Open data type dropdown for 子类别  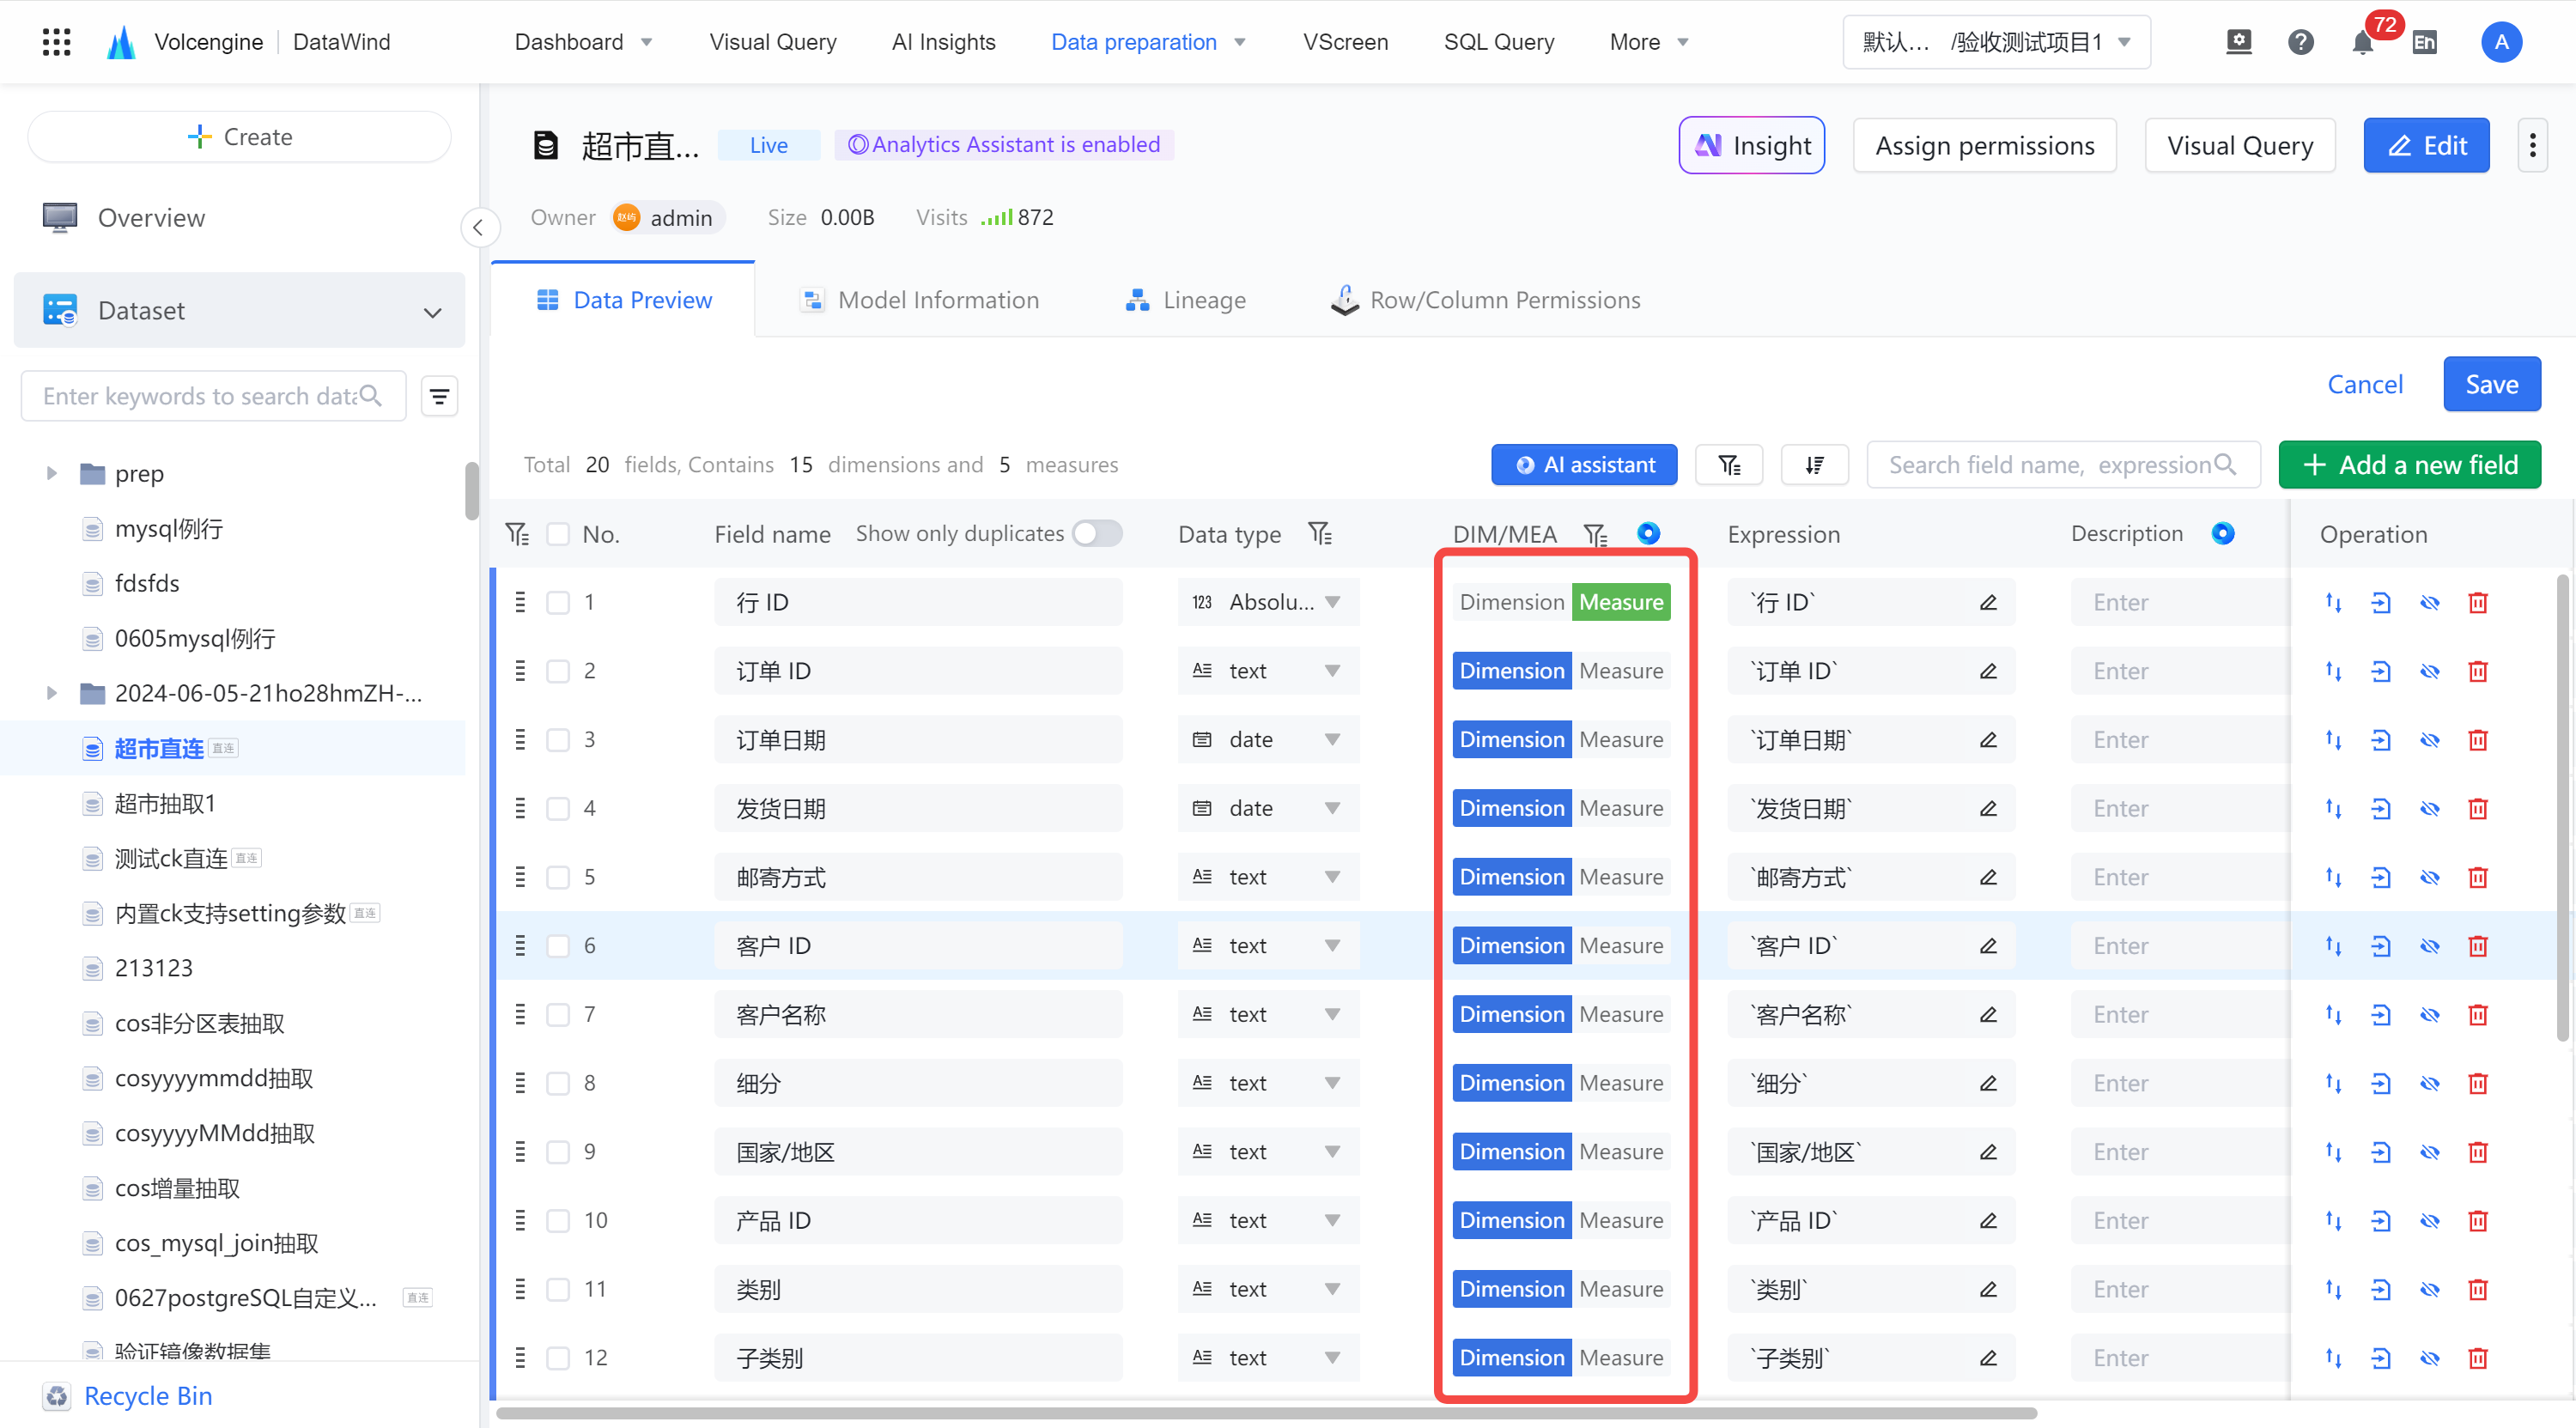tap(1268, 1358)
